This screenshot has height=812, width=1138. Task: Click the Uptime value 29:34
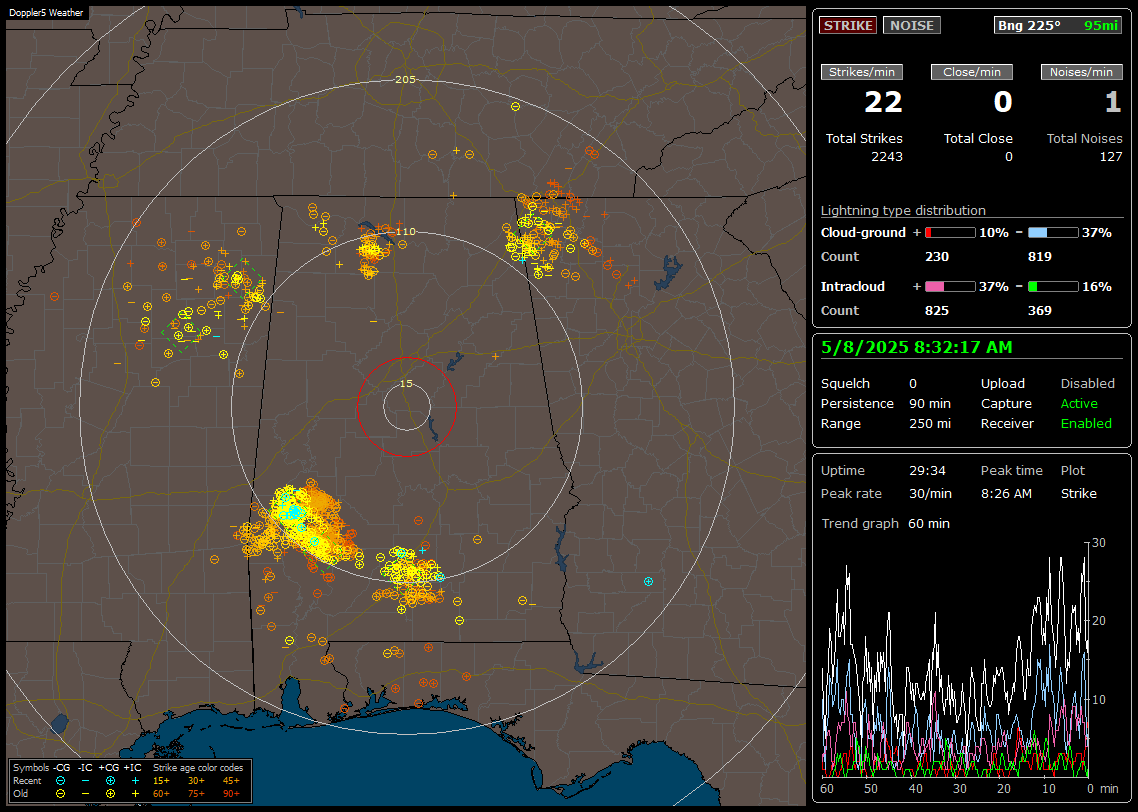point(928,471)
